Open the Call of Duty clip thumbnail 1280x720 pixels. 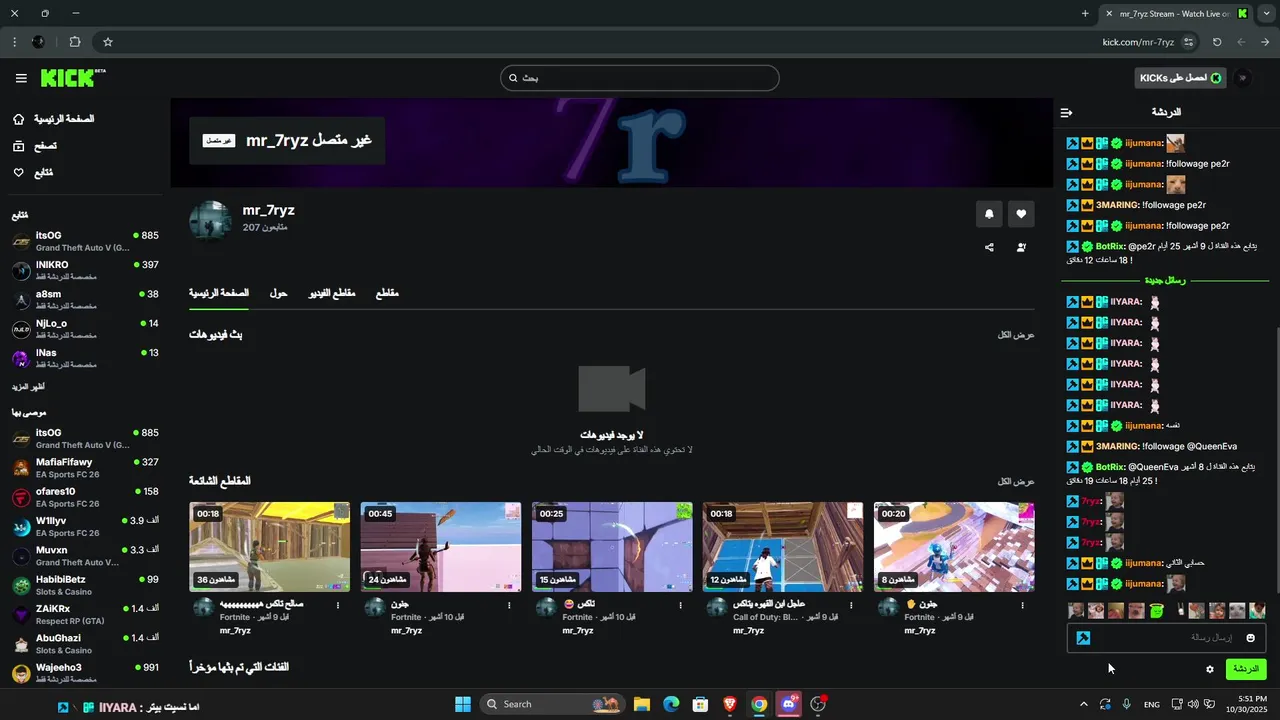click(x=783, y=547)
